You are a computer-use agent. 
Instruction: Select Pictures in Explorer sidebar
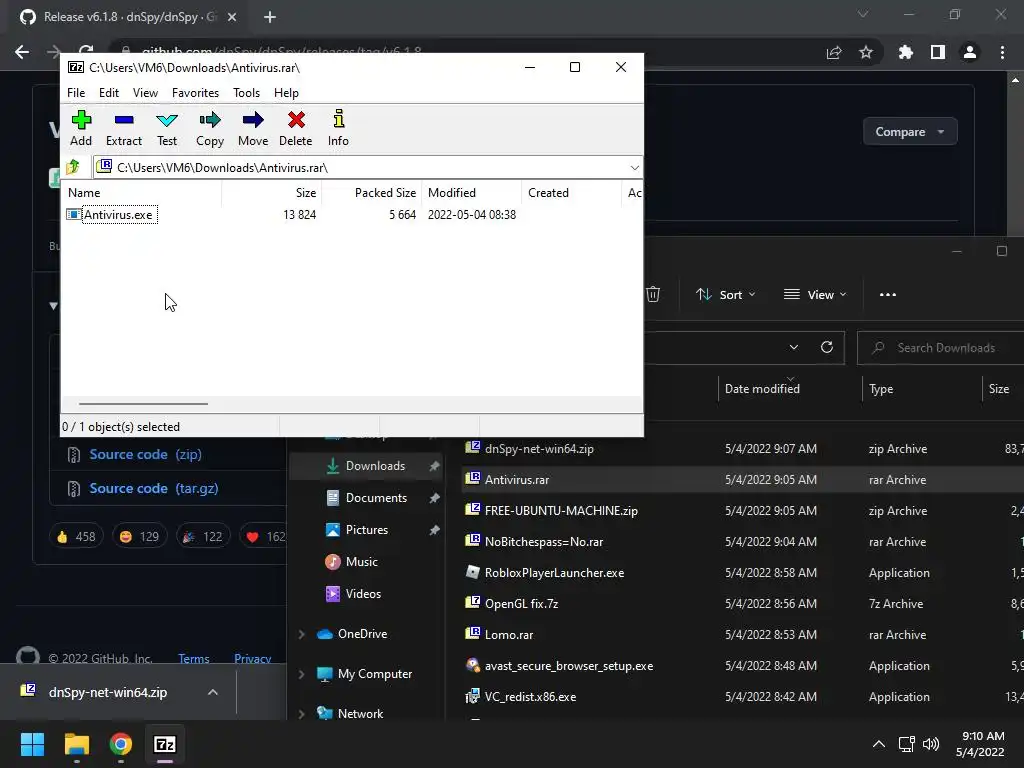coord(366,530)
